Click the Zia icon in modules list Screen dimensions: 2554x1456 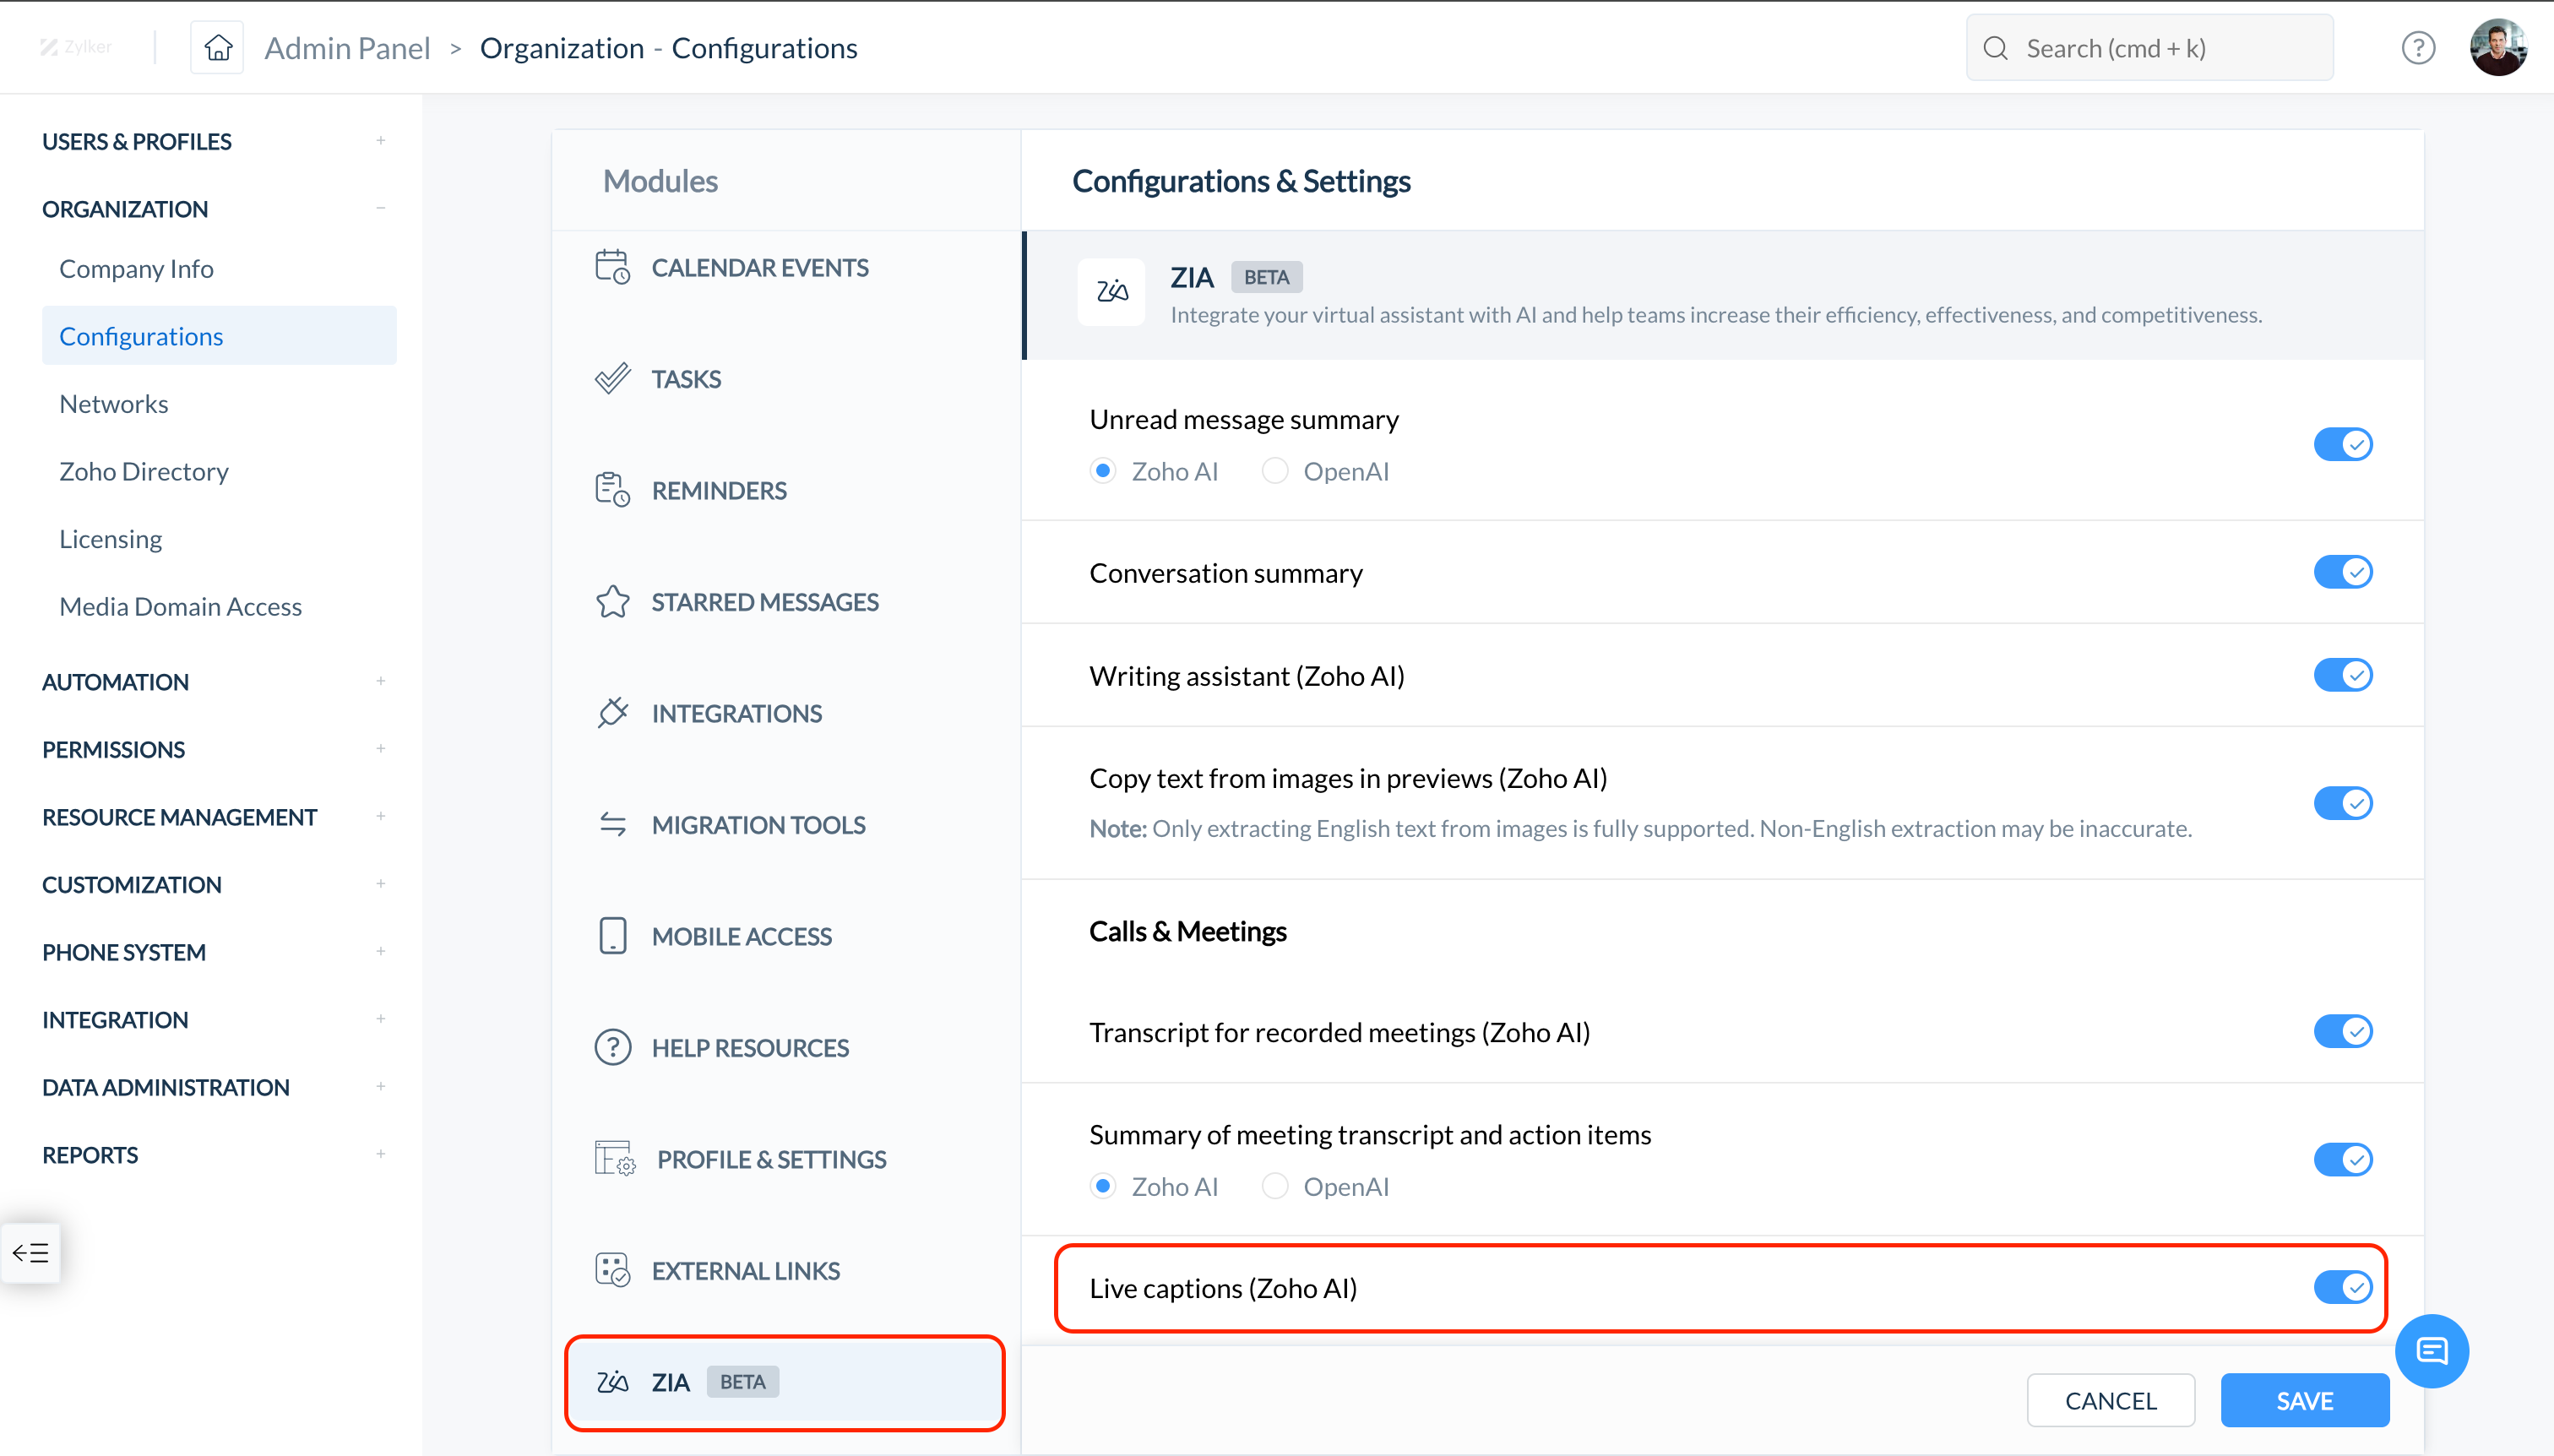pyautogui.click(x=612, y=1382)
